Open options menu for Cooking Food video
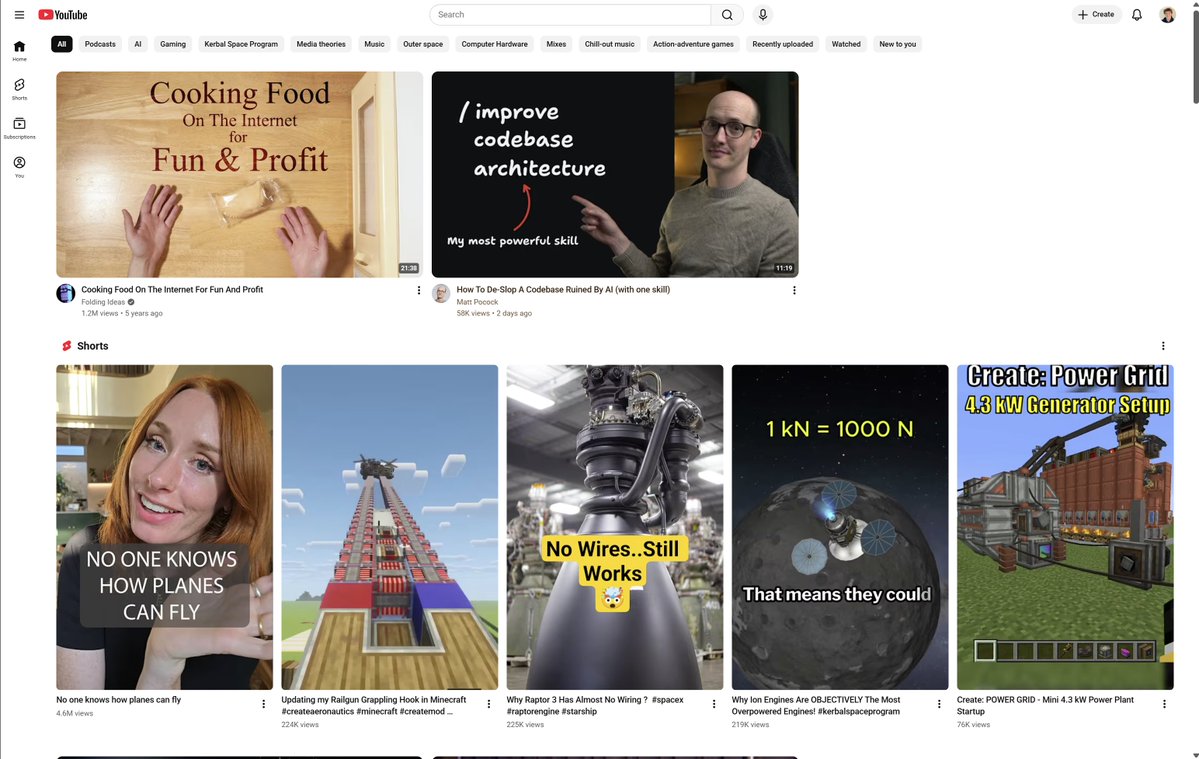 pos(418,290)
